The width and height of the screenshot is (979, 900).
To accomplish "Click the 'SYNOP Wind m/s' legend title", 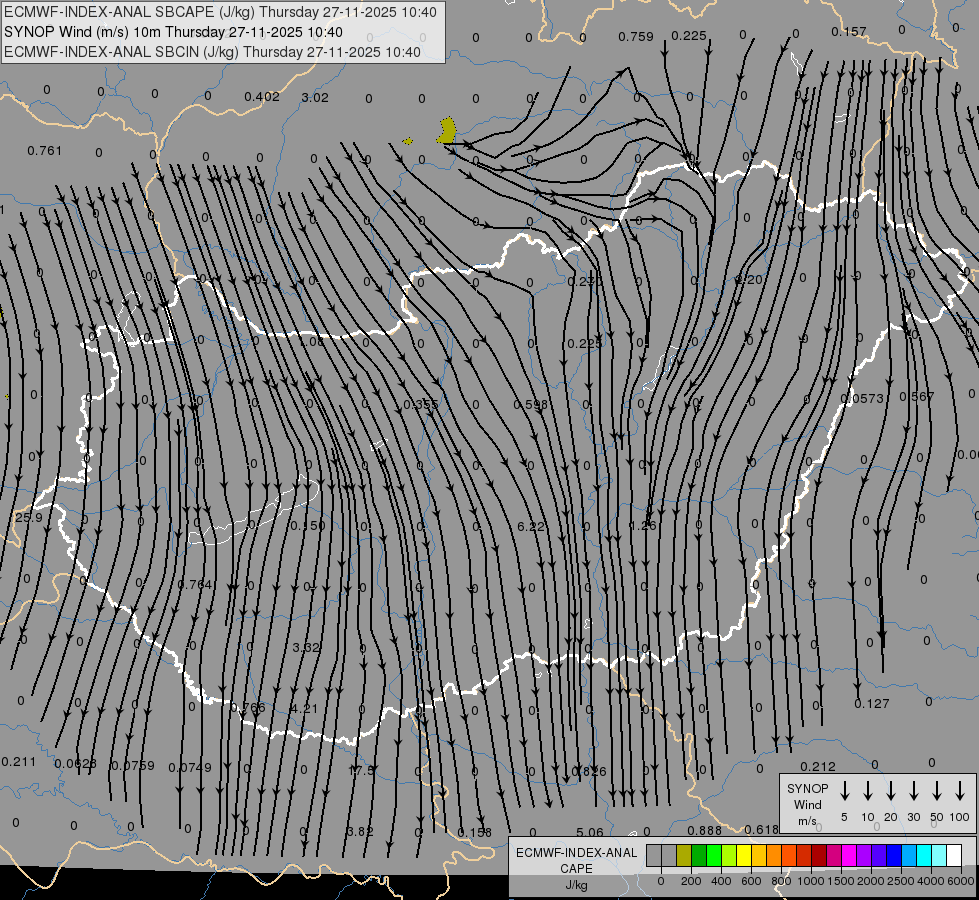I will point(807,804).
